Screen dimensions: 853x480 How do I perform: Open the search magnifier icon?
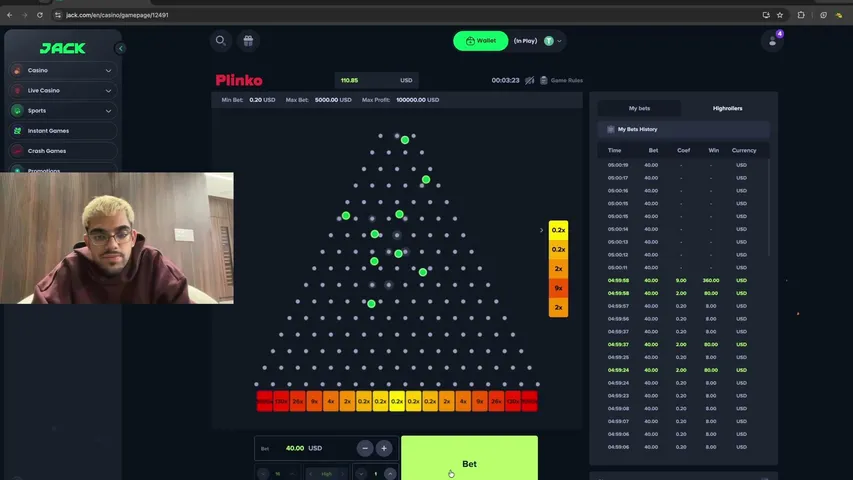220,41
